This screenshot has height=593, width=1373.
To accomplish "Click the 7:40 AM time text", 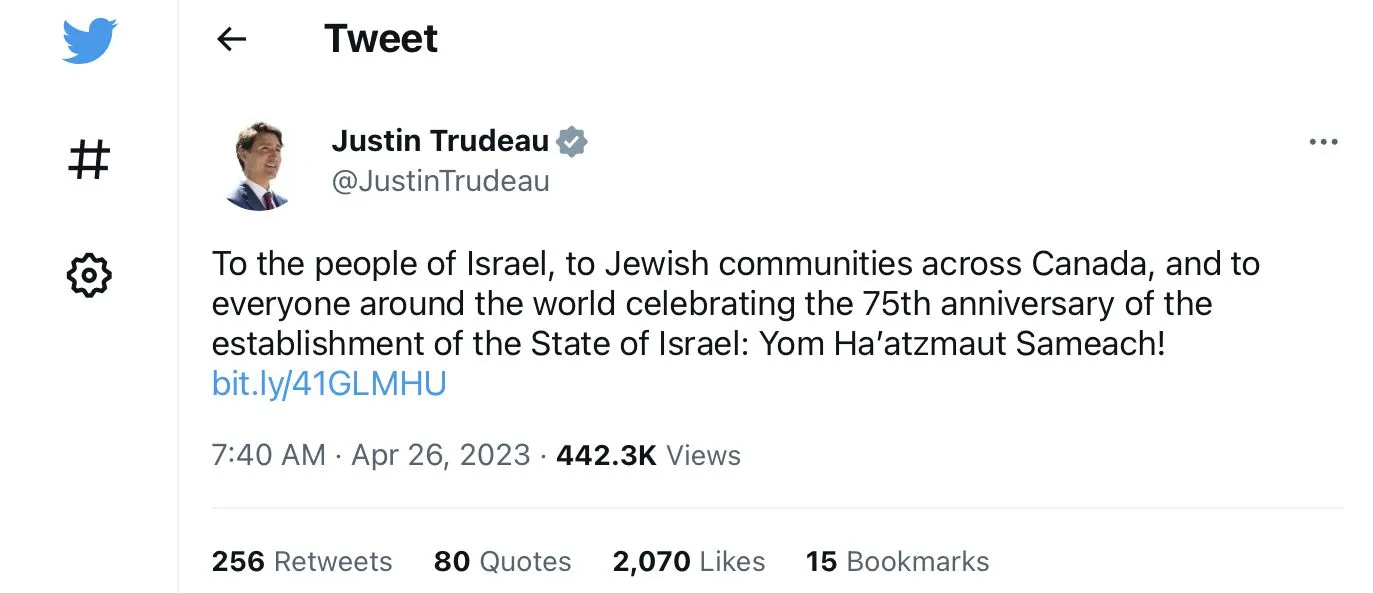I will (268, 456).
